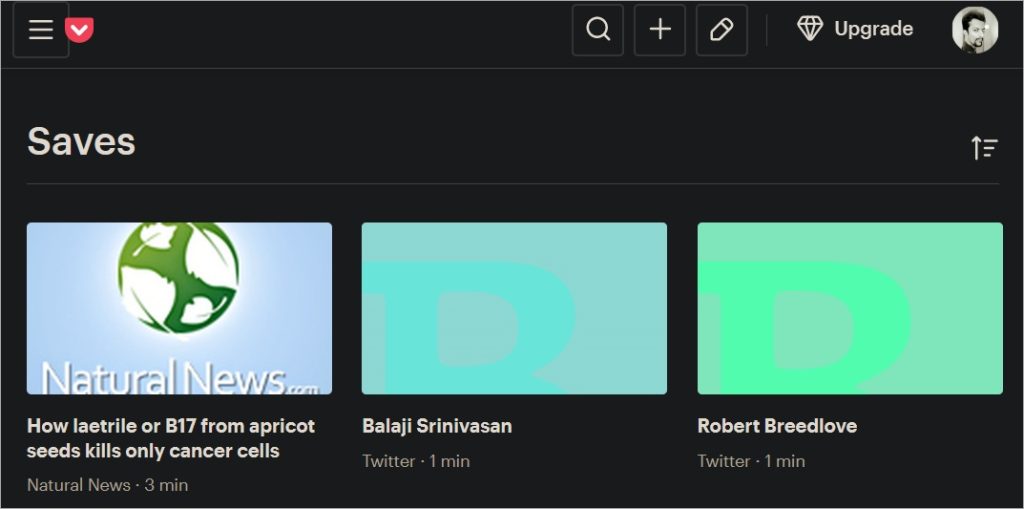Open the Balaji Srinivasan title link
1024x509 pixels.
(437, 426)
